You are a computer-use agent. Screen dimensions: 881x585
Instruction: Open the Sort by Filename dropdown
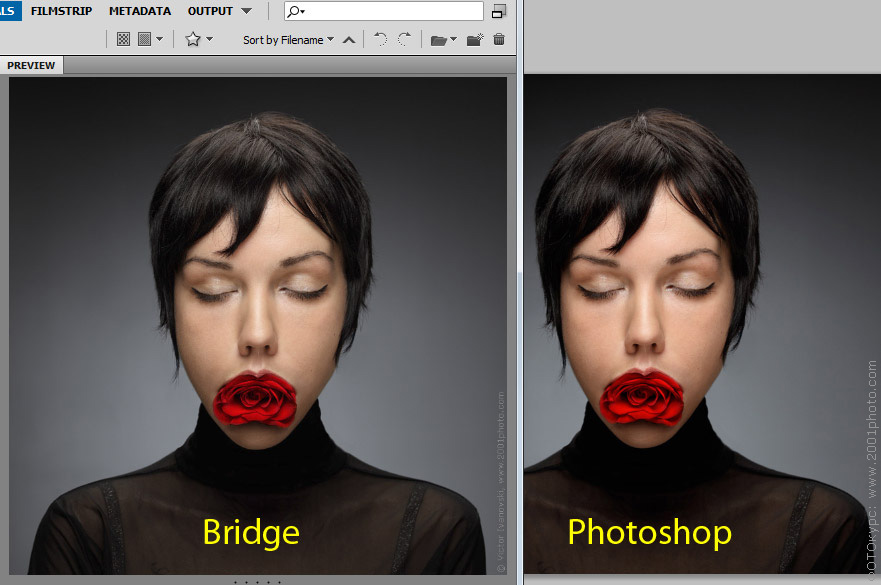tap(288, 40)
